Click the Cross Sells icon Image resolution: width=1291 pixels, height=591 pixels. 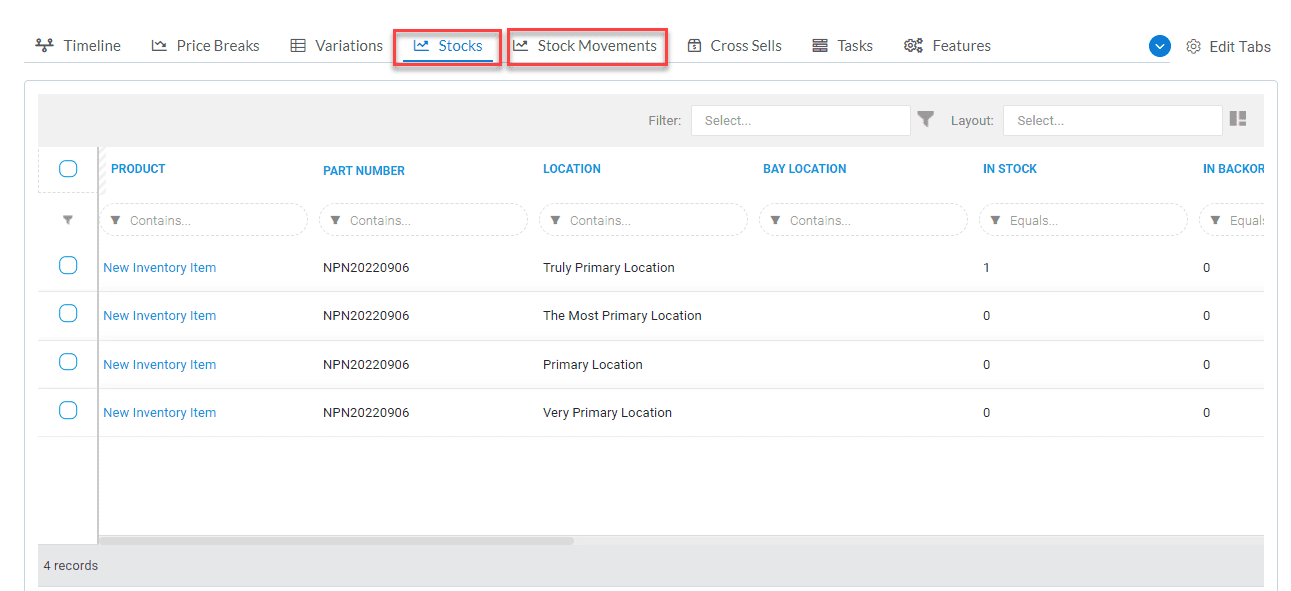695,45
